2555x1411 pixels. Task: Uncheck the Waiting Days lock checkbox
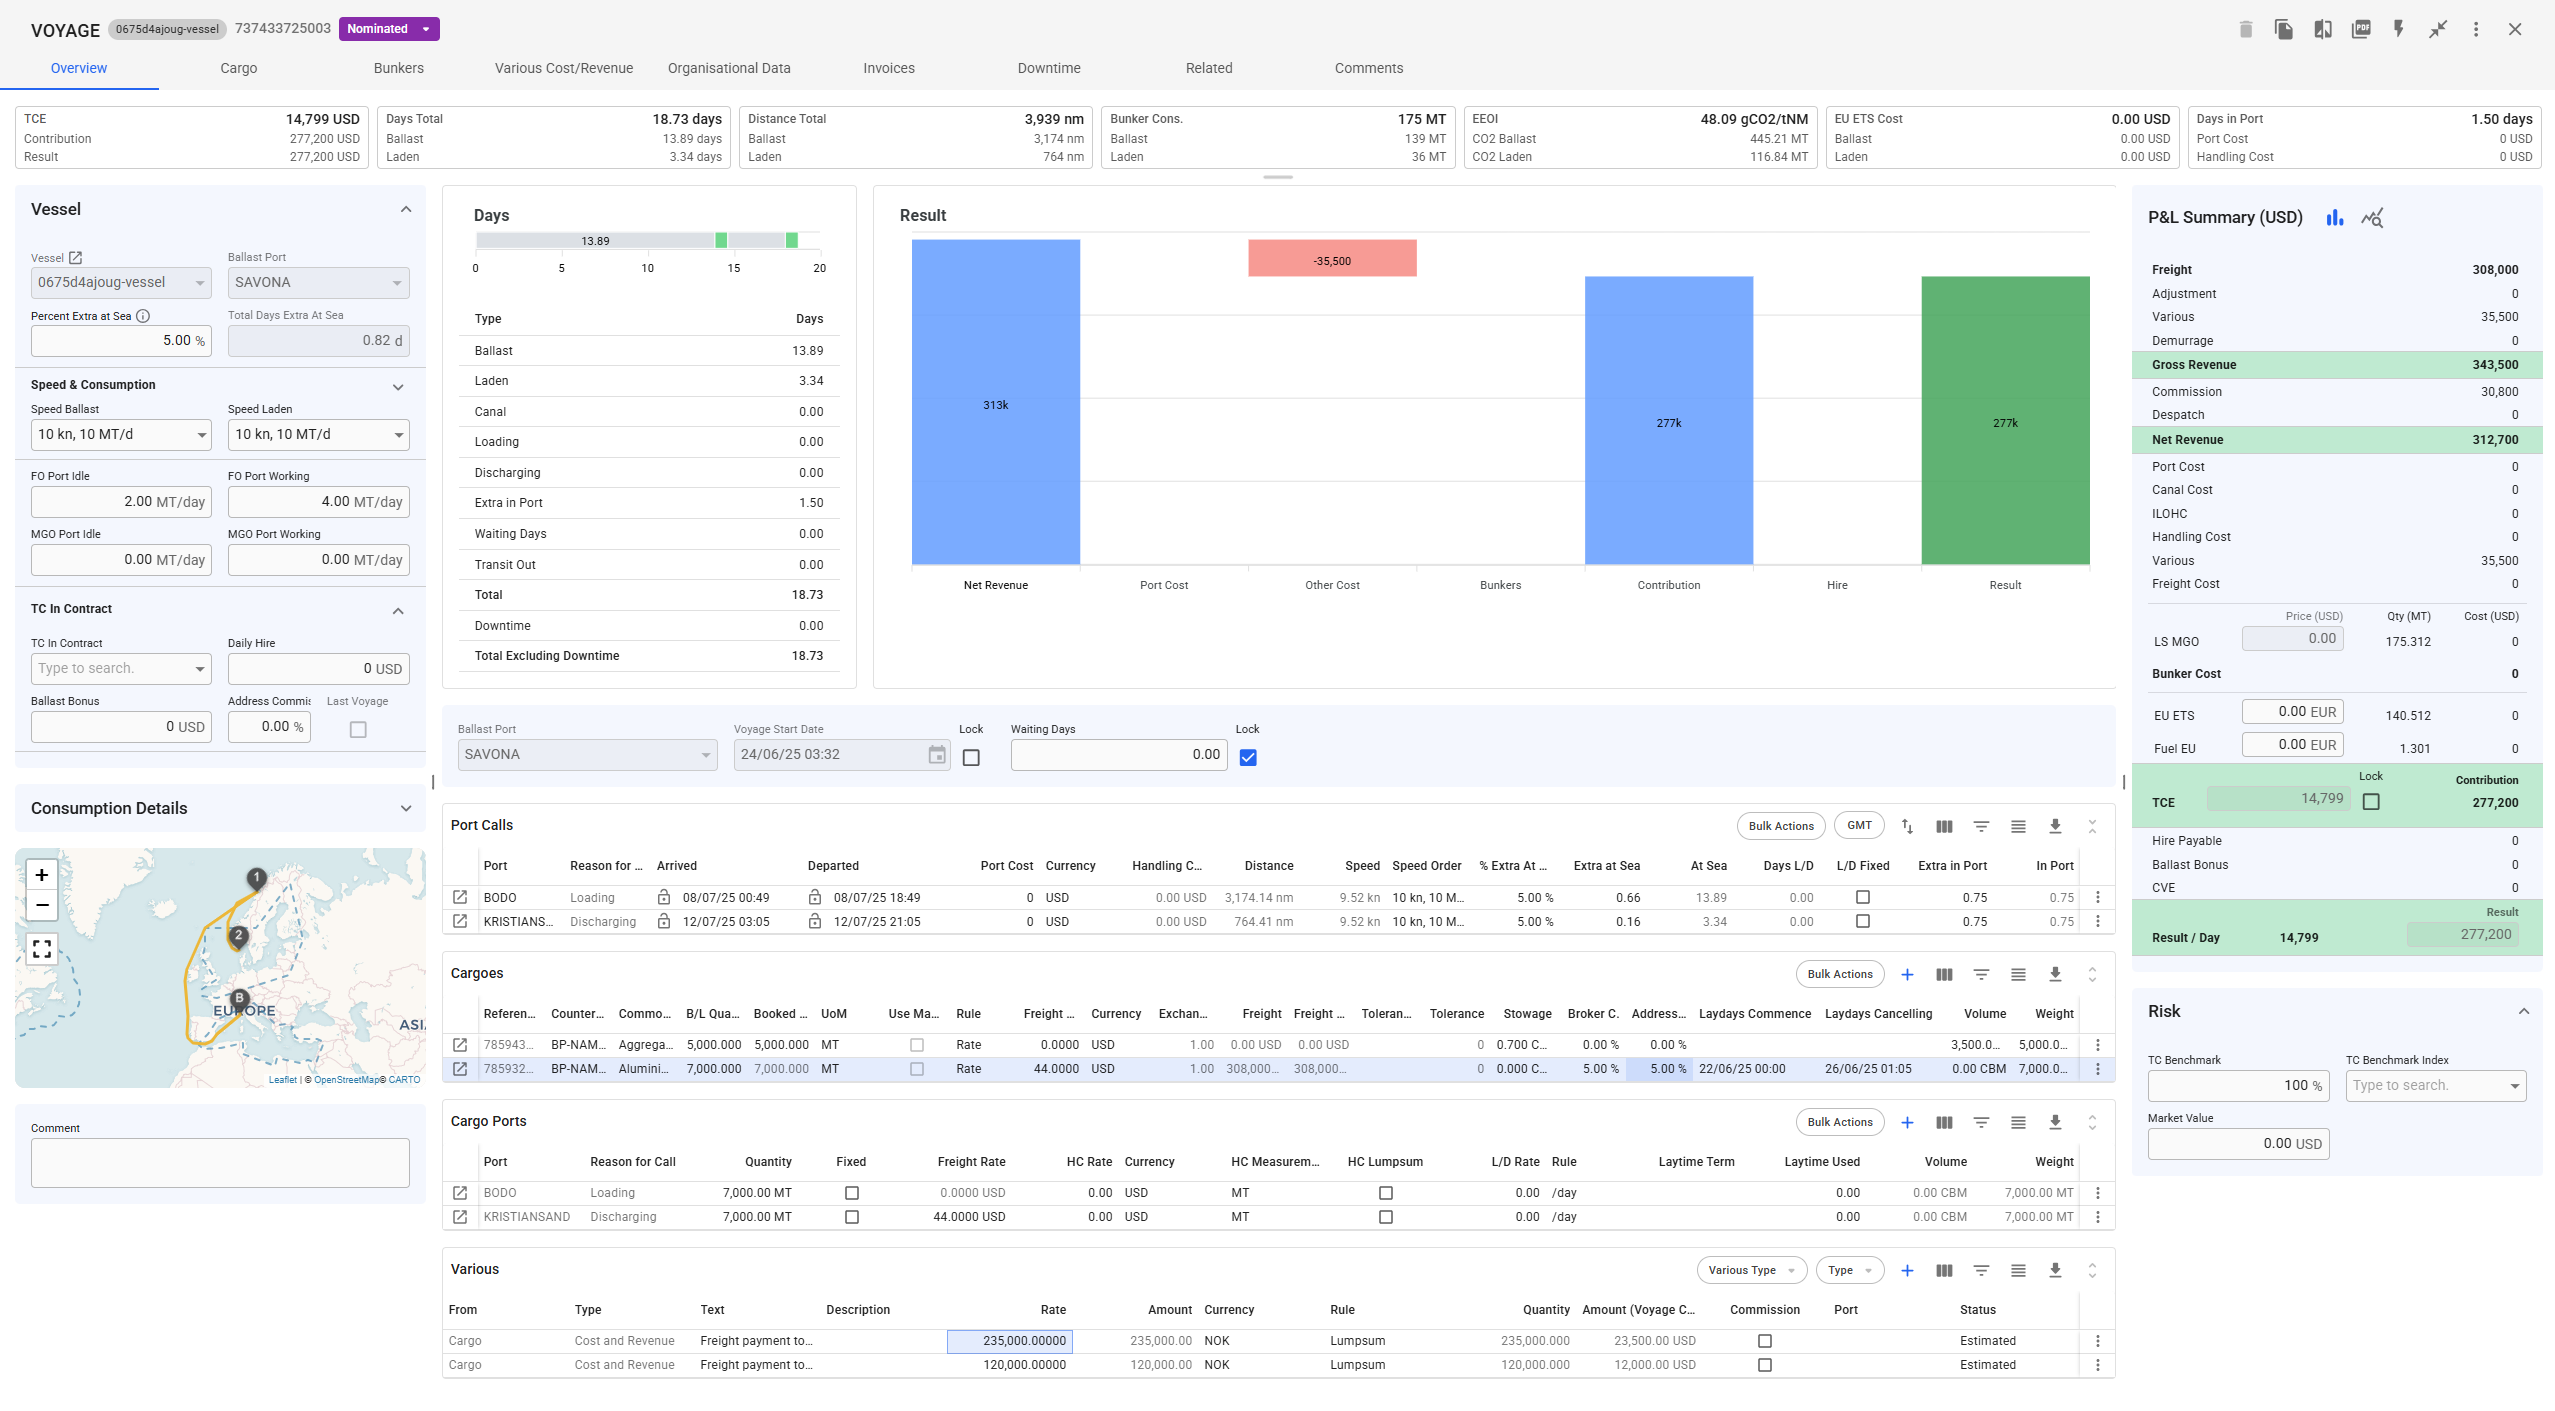tap(1248, 757)
